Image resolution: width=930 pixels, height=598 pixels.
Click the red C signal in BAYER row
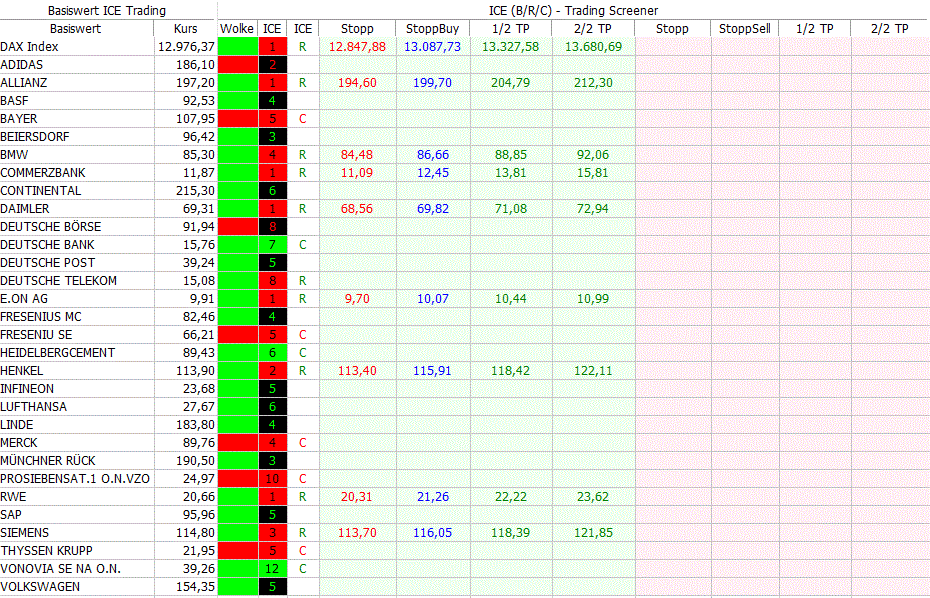[302, 119]
